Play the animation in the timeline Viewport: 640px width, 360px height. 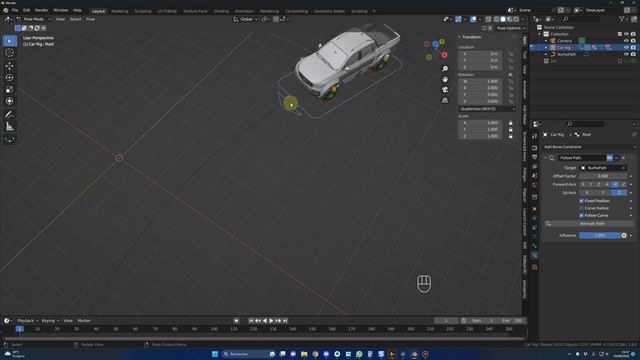(271, 321)
